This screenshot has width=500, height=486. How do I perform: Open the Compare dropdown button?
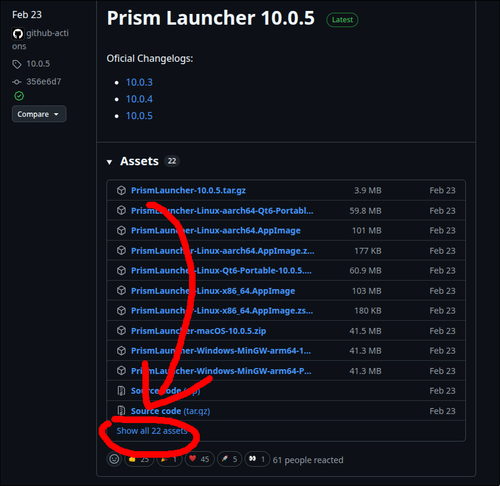39,114
